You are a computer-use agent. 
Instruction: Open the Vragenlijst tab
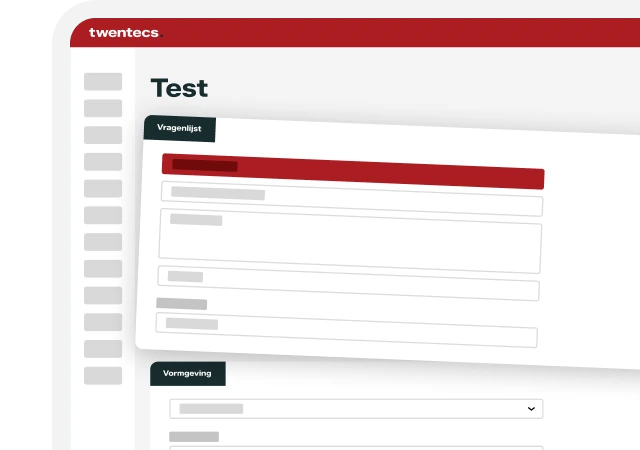coord(180,129)
